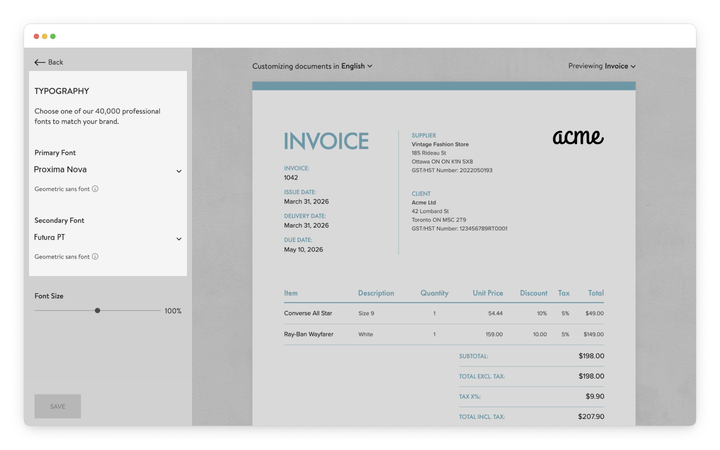
Task: Click the acme logo on invoice
Action: pyautogui.click(x=578, y=137)
